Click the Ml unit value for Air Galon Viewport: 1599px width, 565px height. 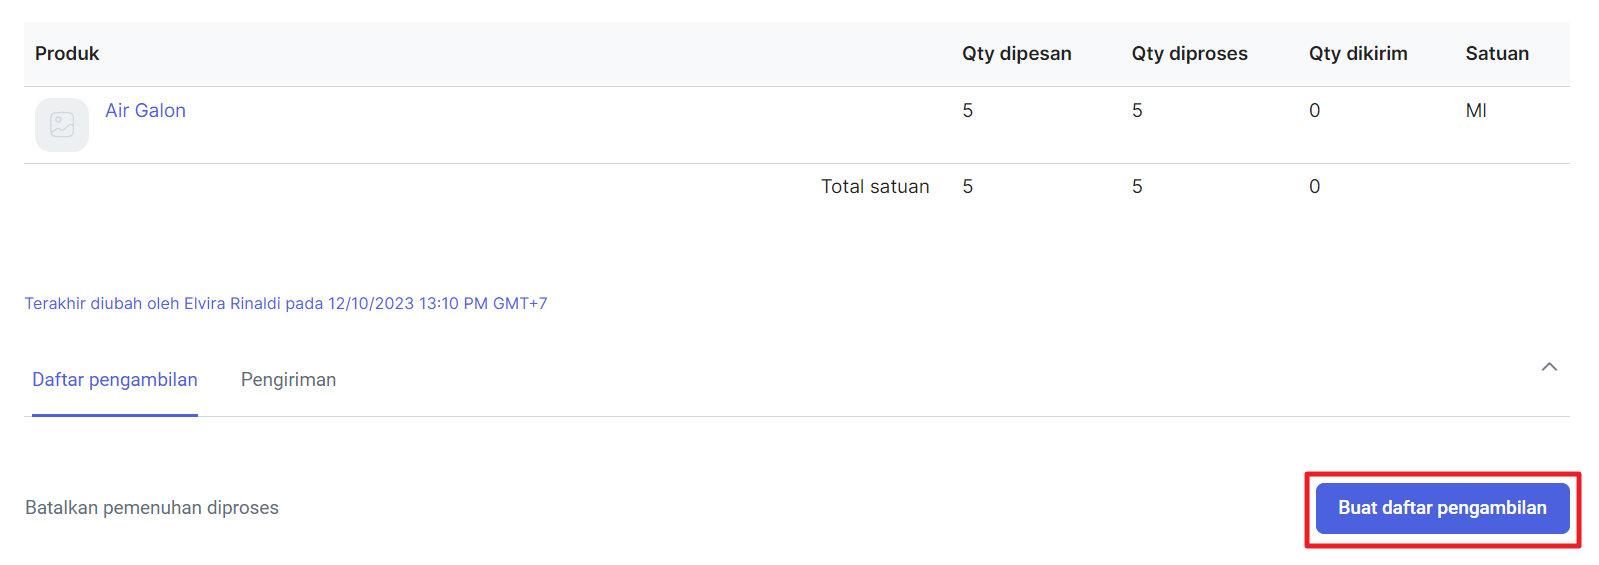coord(1476,111)
